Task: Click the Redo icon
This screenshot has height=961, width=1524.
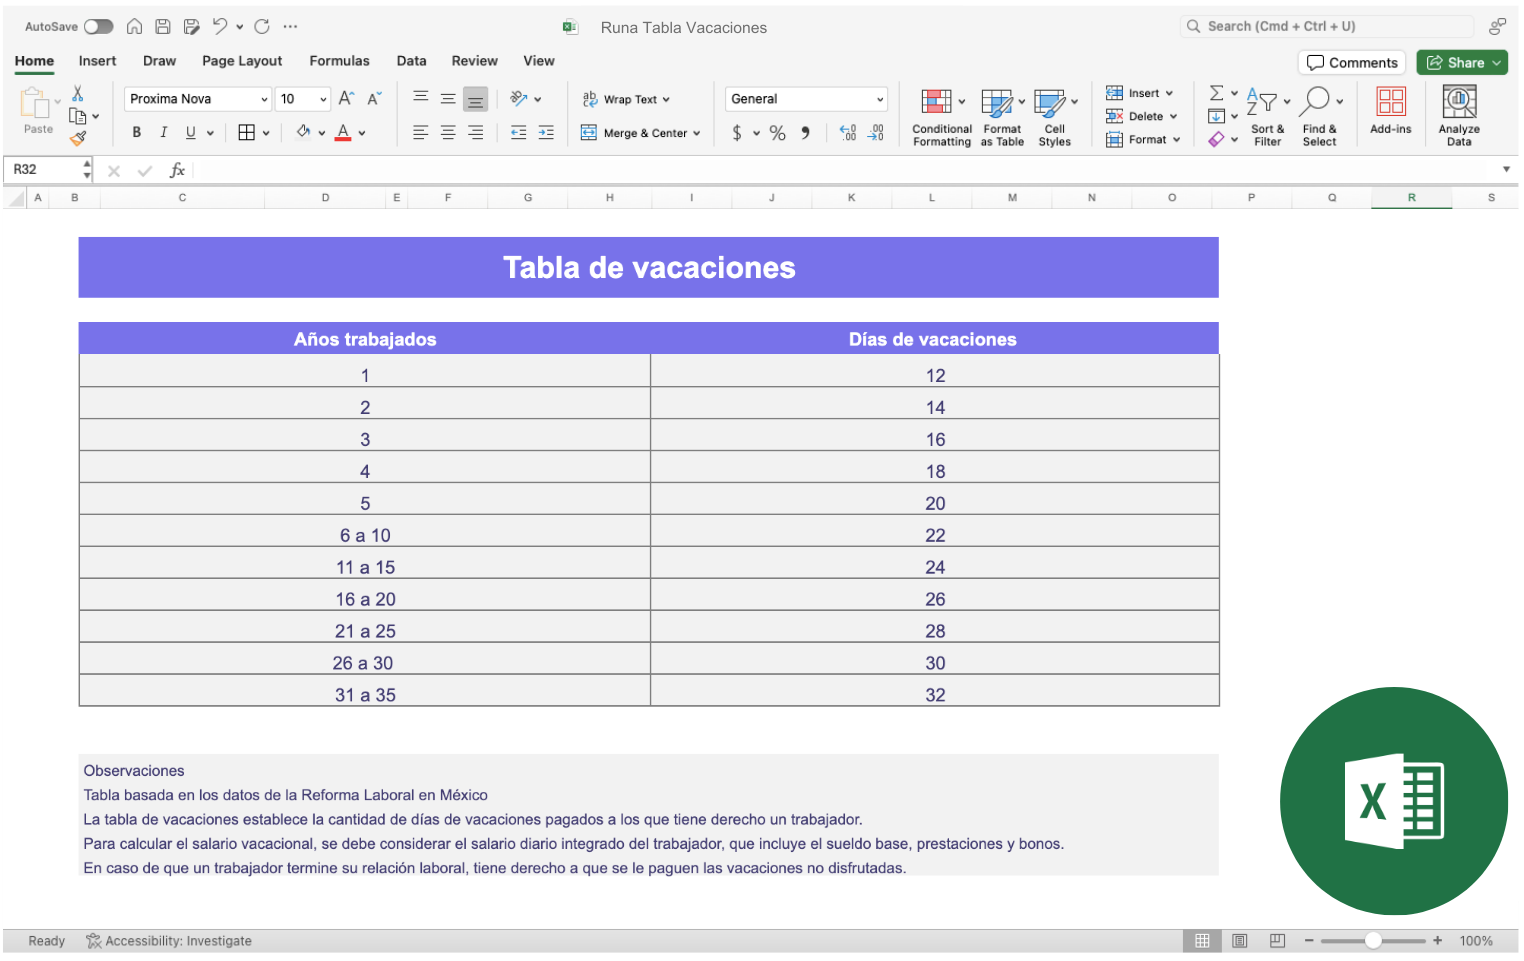Action: (262, 27)
